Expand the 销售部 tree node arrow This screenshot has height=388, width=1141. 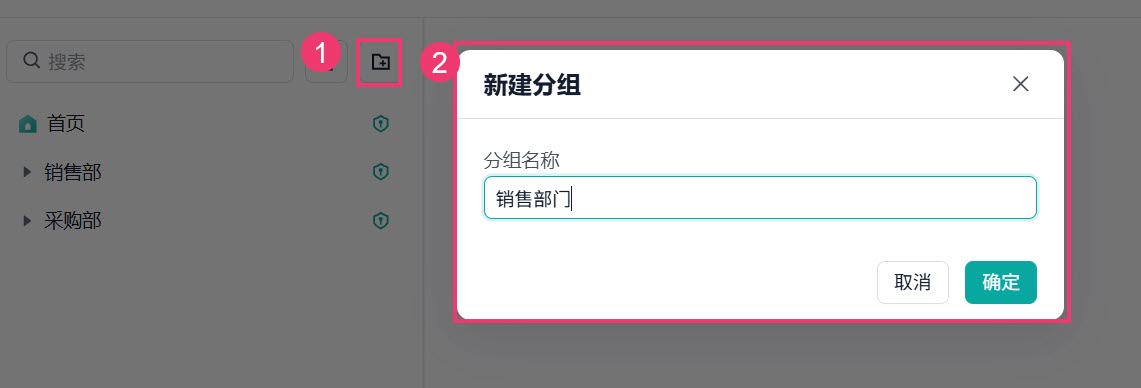click(27, 172)
